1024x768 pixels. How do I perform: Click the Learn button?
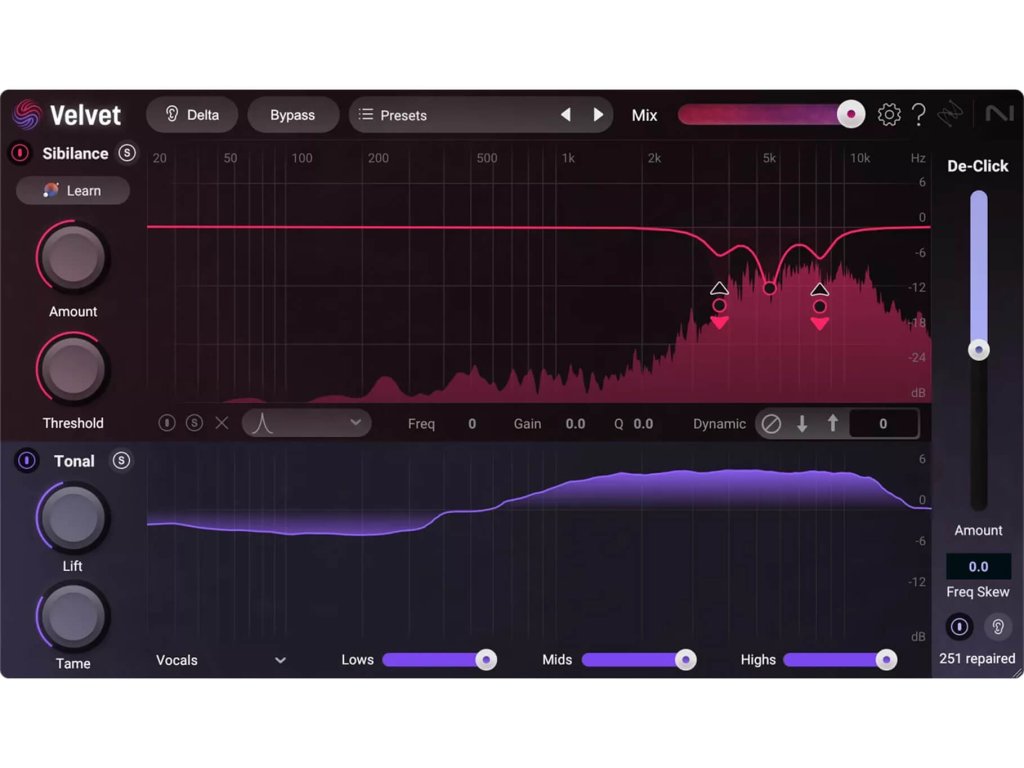point(72,191)
